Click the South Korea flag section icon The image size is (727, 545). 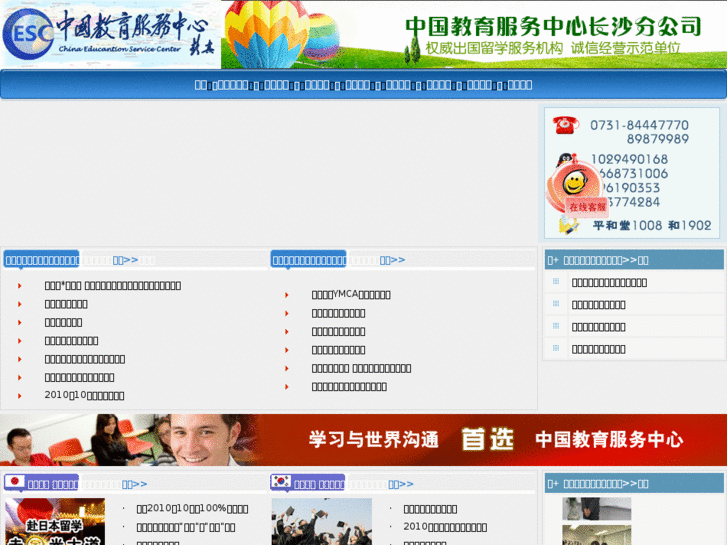[x=281, y=481]
